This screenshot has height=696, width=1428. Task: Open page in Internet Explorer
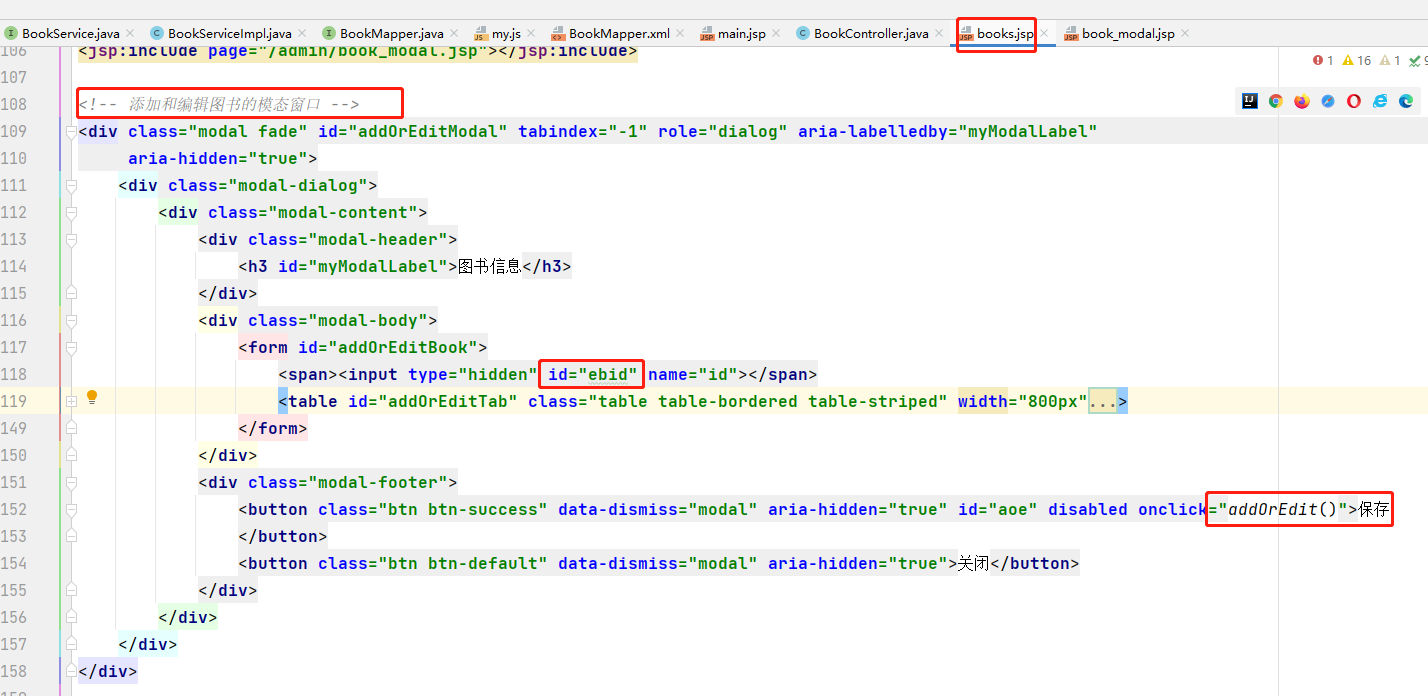tap(1380, 101)
